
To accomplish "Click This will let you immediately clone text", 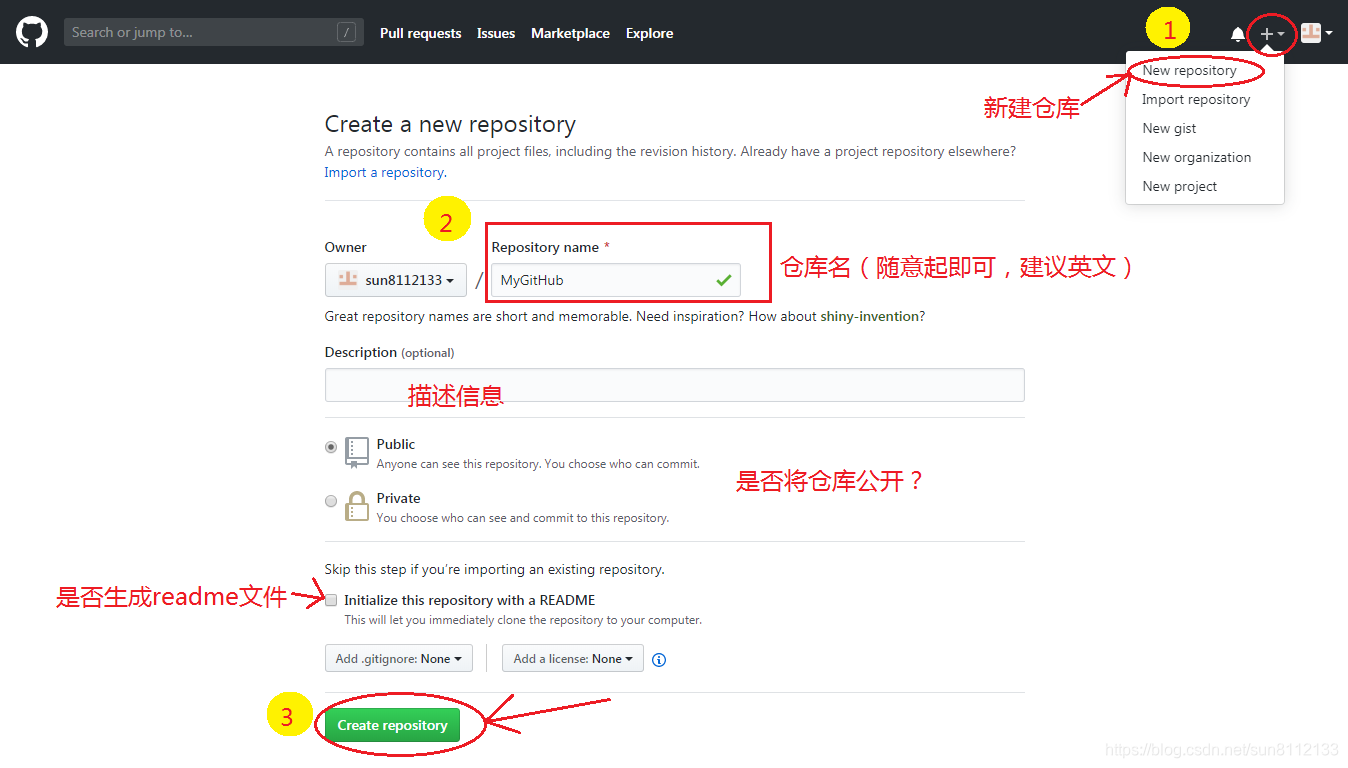I will (523, 620).
